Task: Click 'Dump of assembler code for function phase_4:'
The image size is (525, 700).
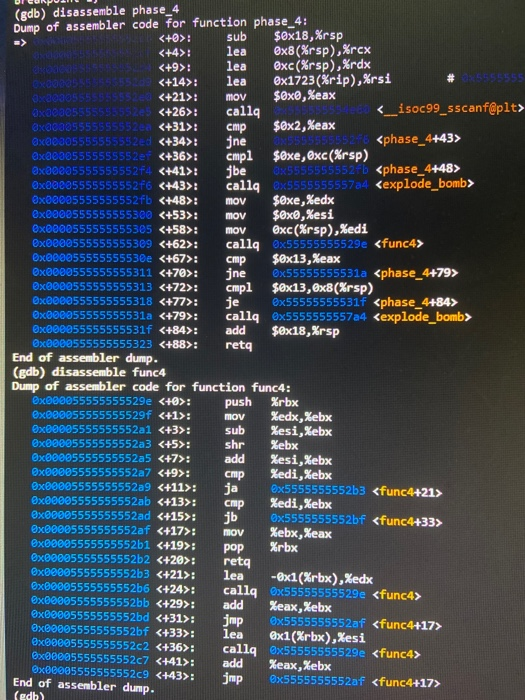Action: (159, 25)
